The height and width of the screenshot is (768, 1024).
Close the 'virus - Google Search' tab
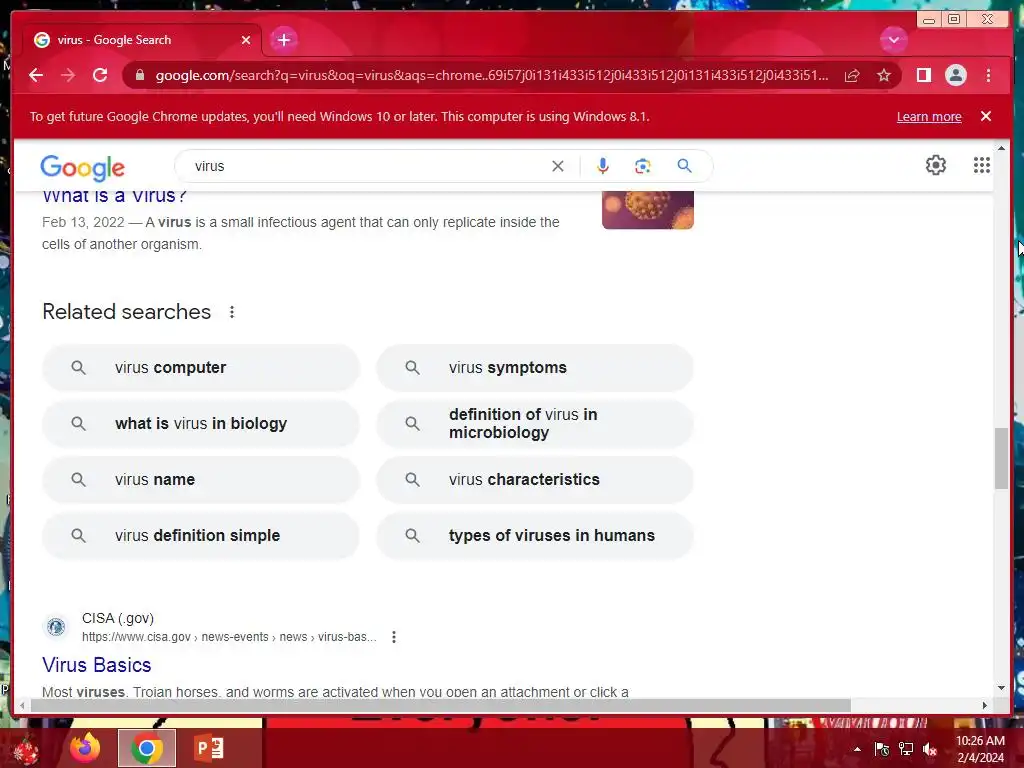click(246, 40)
